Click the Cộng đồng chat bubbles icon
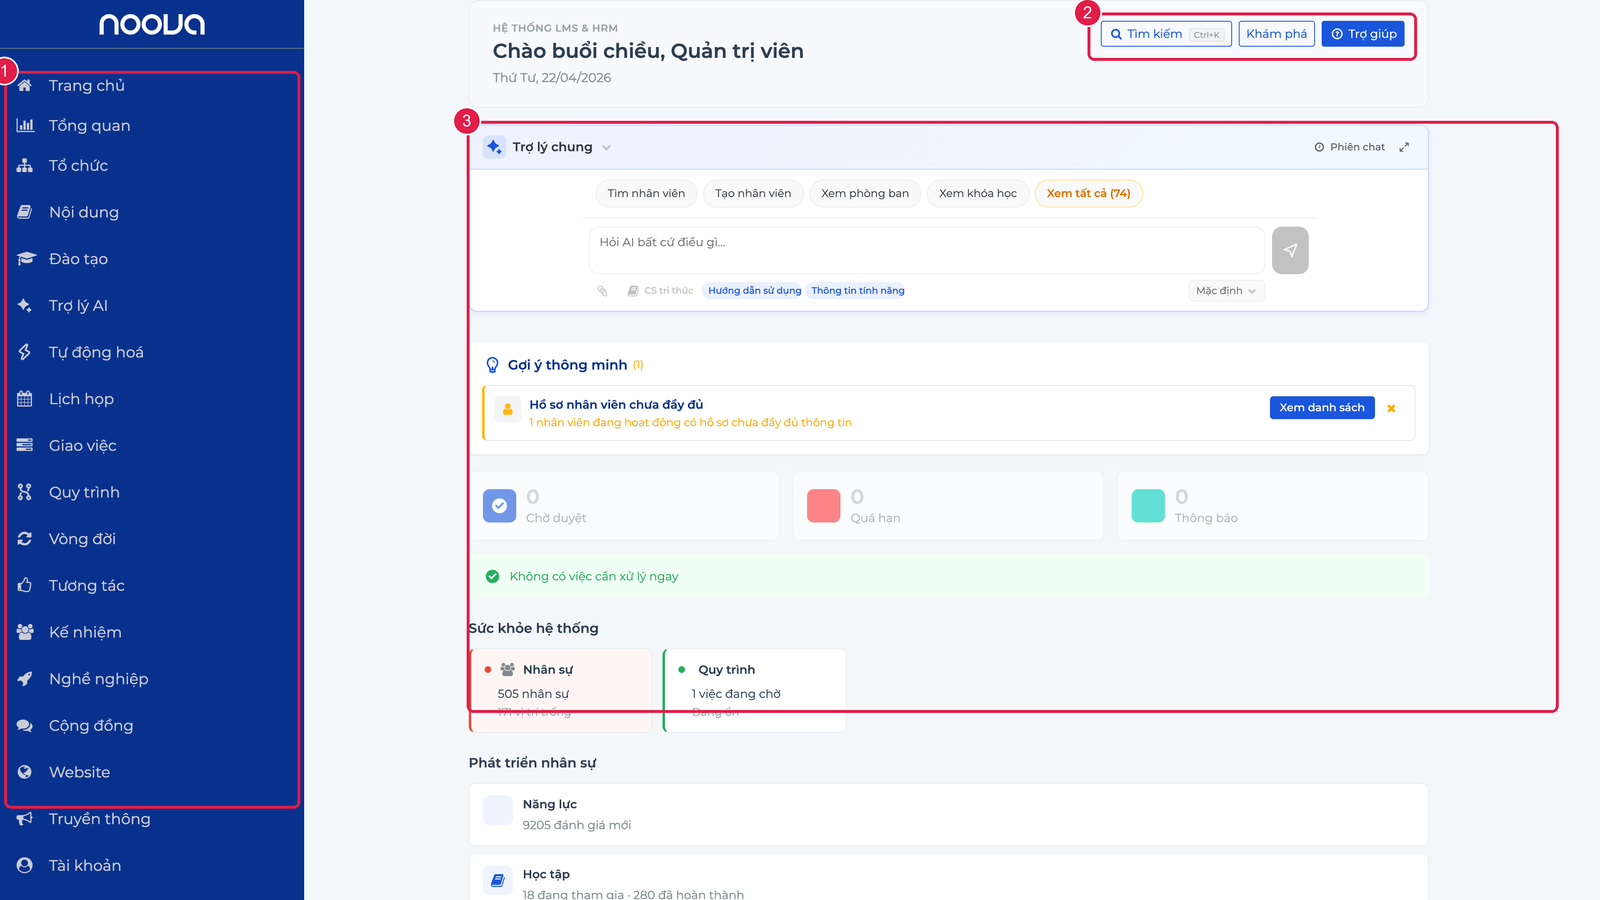Viewport: 1600px width, 900px height. [x=25, y=725]
